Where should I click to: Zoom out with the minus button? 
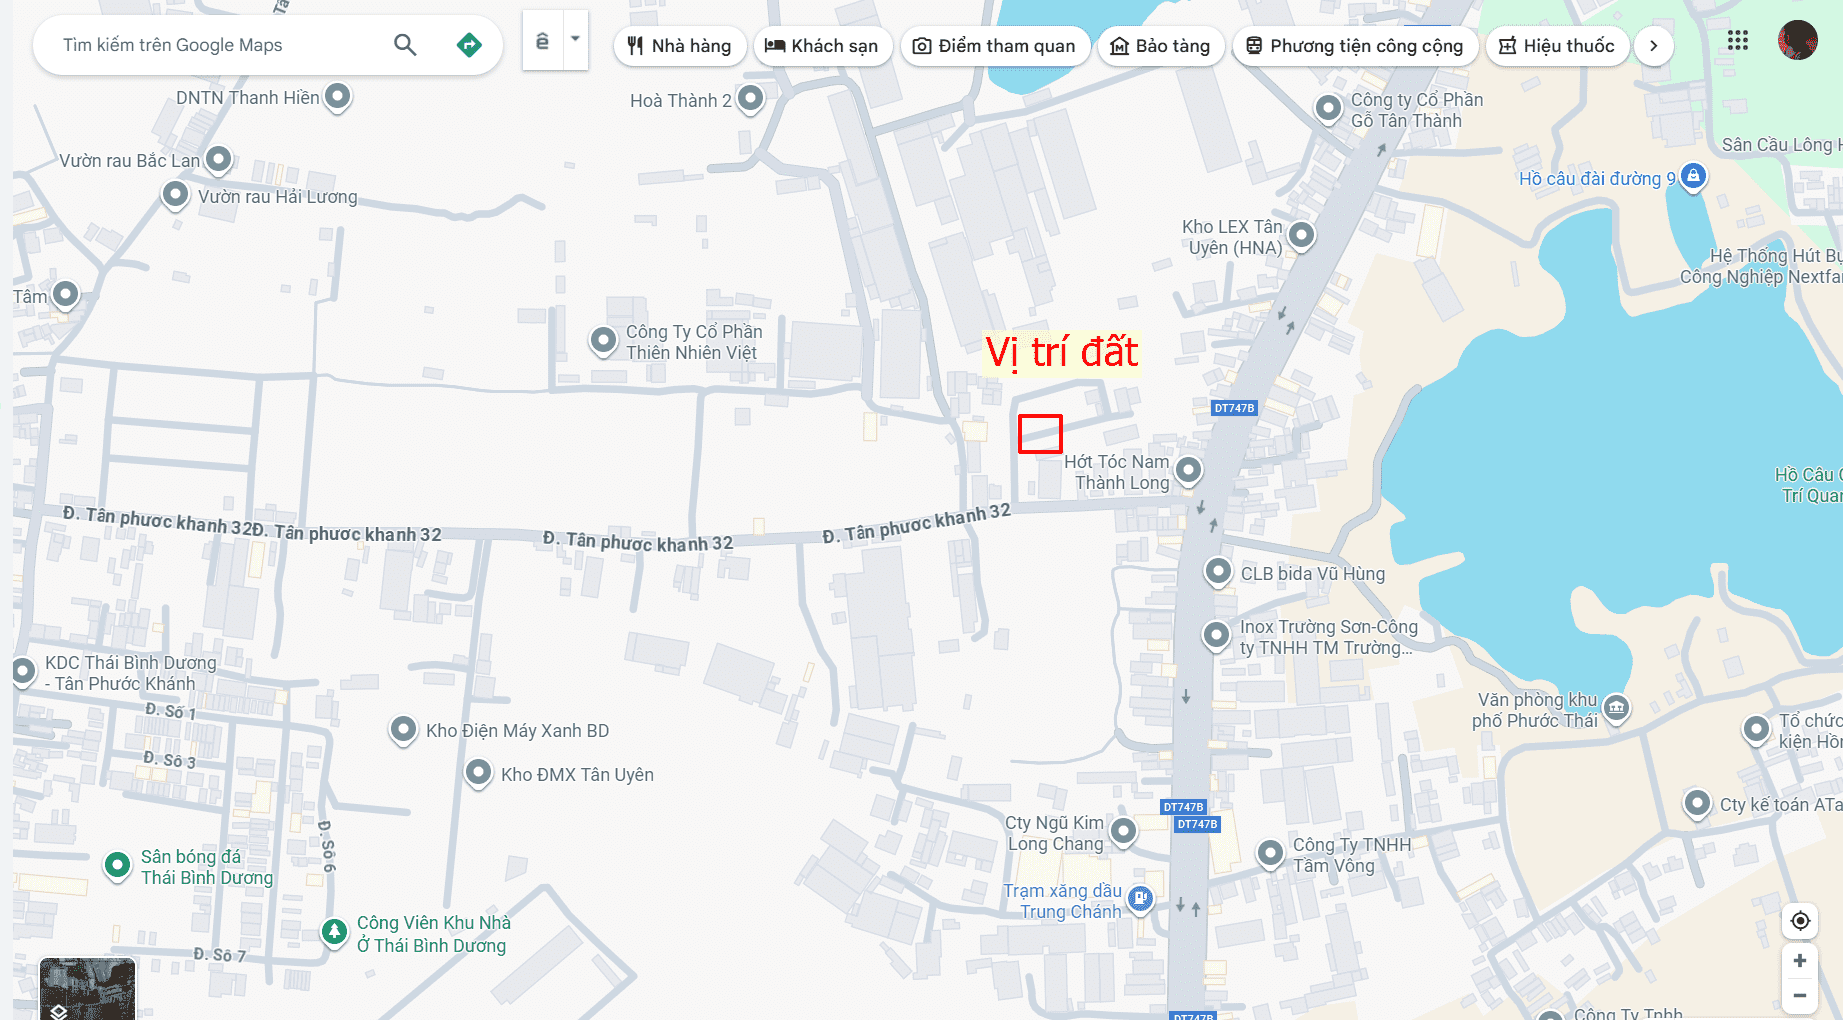1800,996
